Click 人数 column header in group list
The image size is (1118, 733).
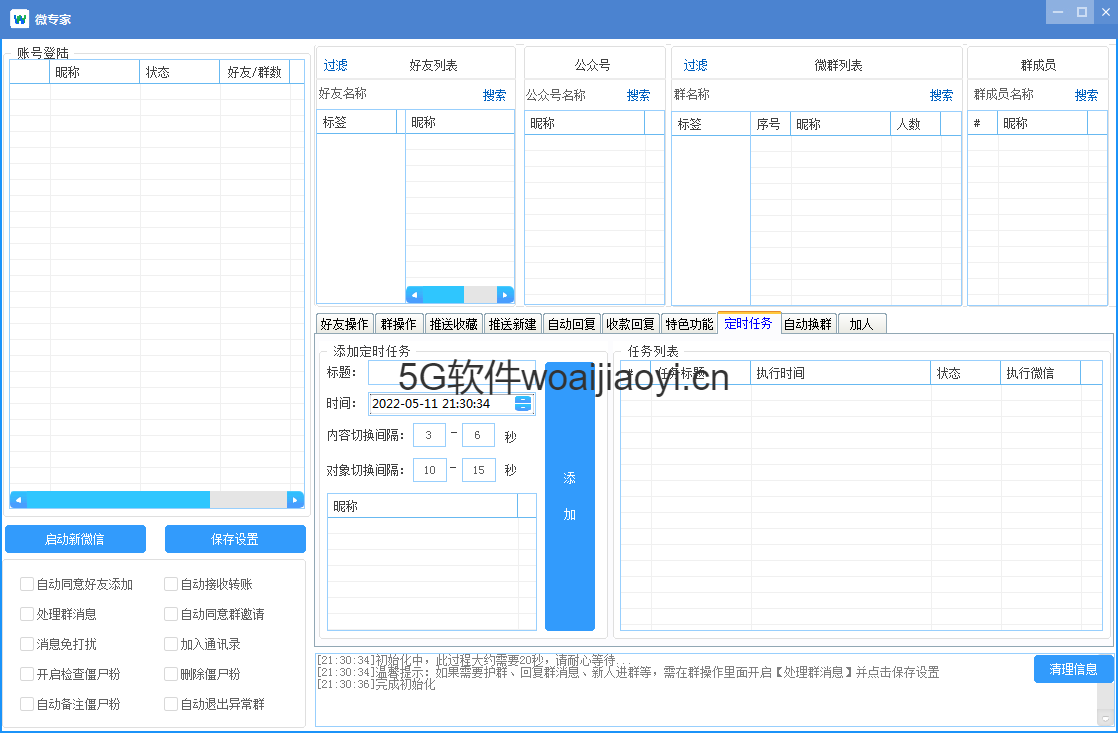[916, 124]
